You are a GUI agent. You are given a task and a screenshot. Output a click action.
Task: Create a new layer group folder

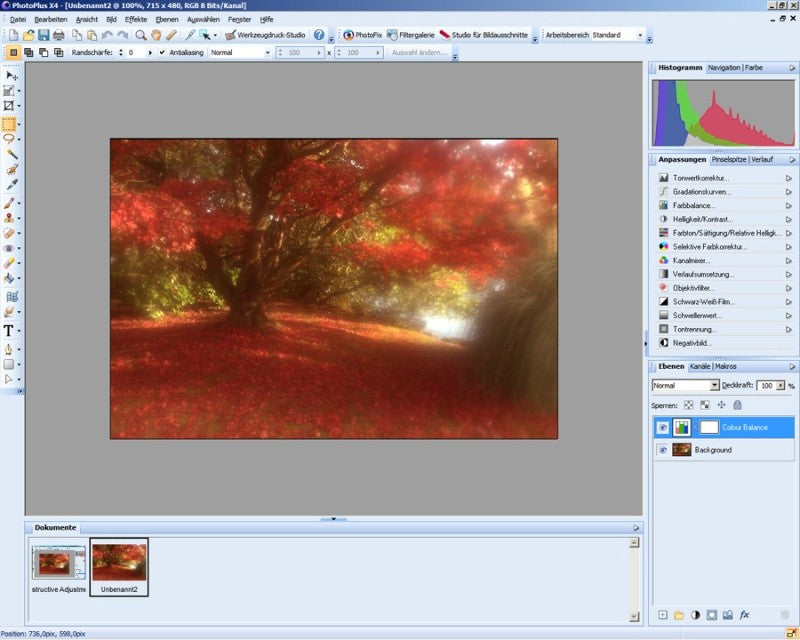click(679, 615)
